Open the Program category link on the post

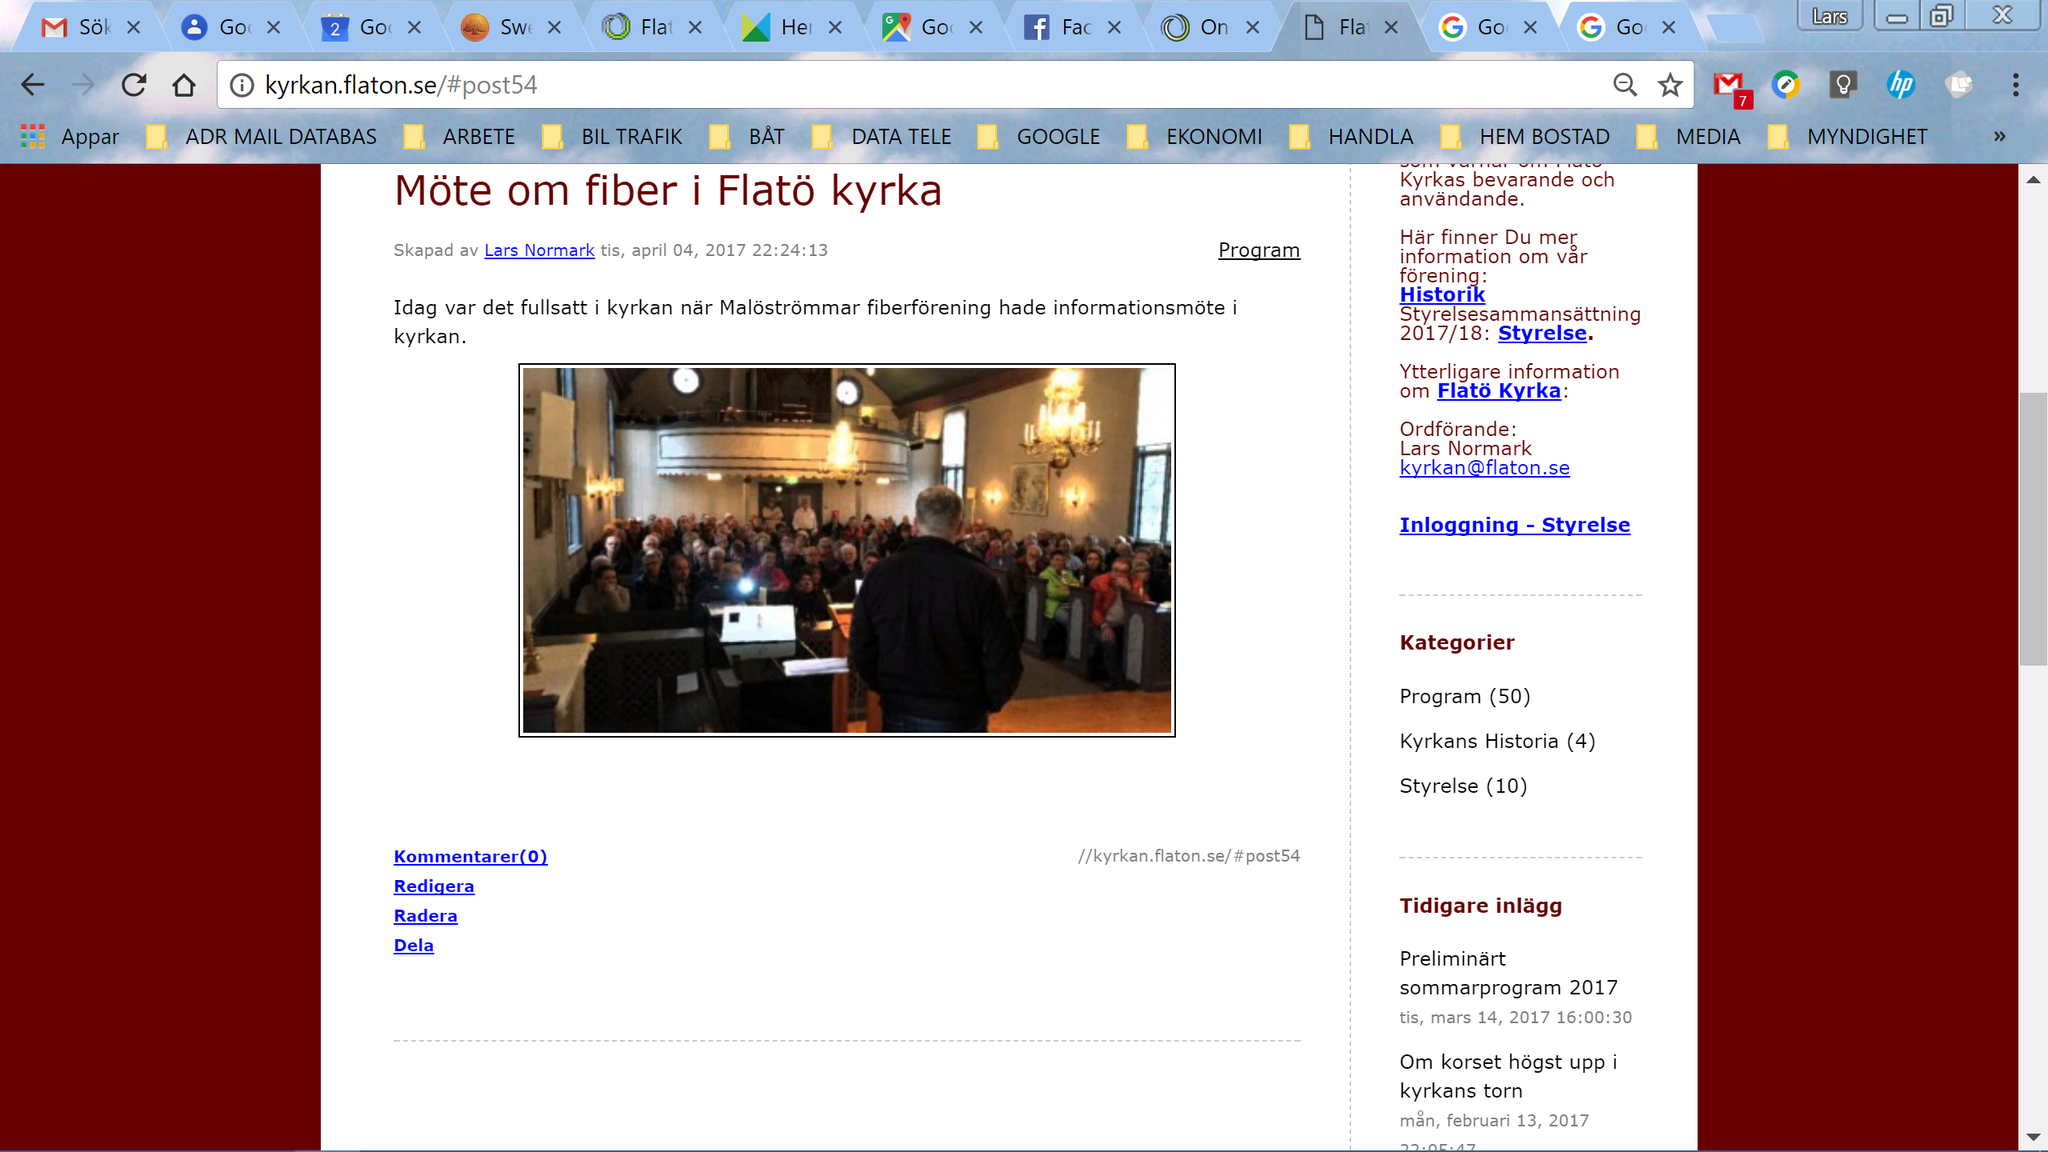click(1259, 250)
